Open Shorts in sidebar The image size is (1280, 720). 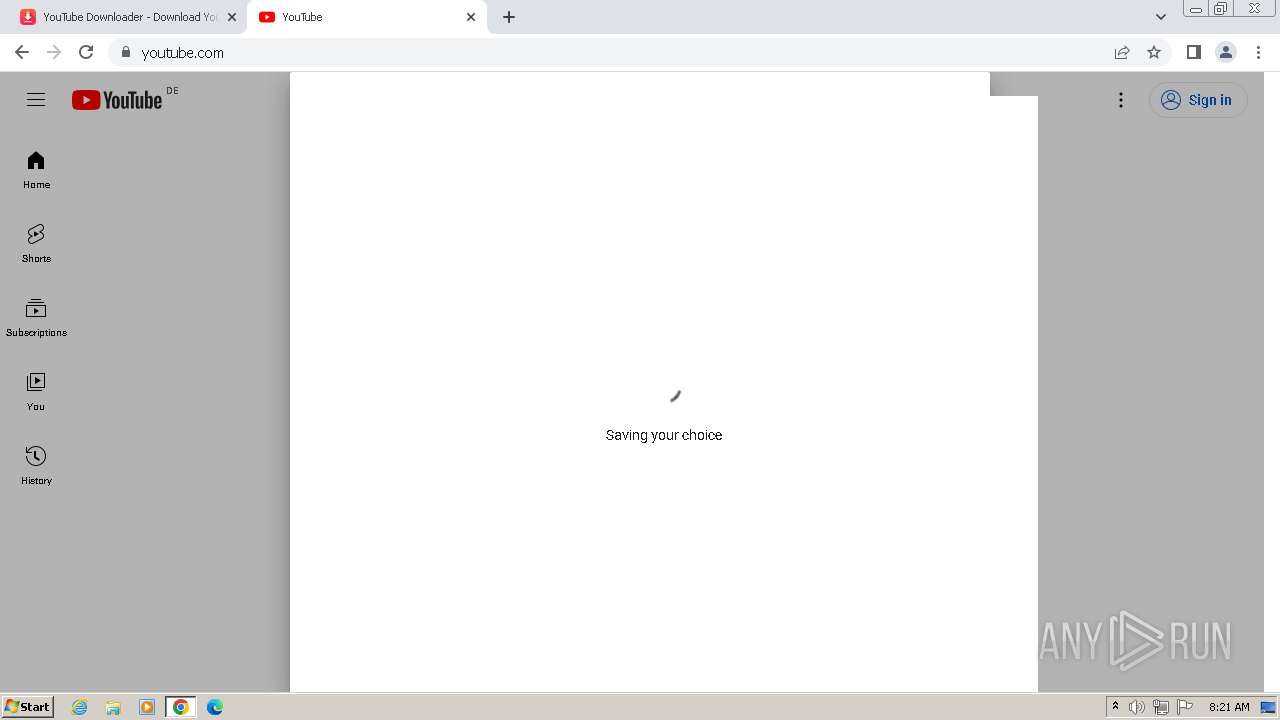coord(36,244)
